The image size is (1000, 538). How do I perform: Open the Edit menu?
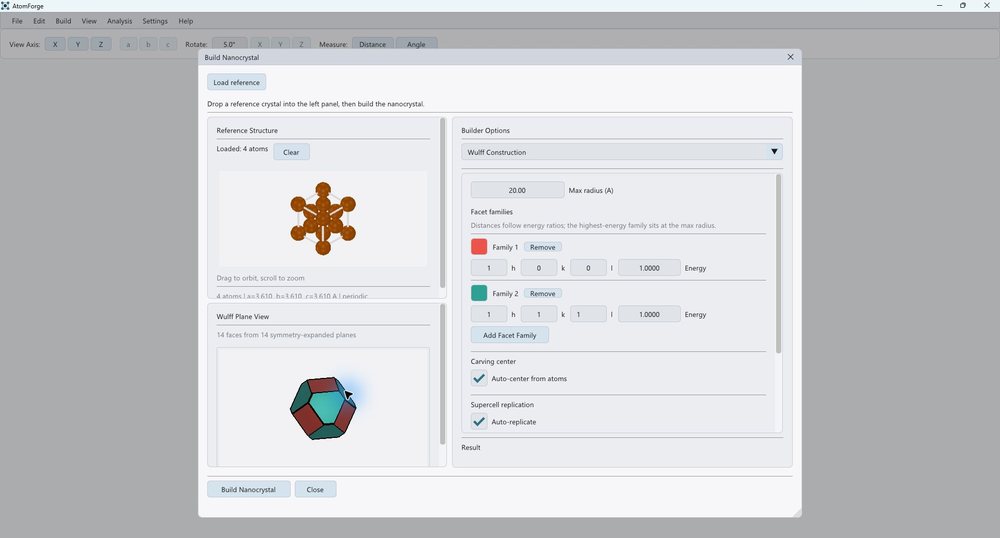click(39, 21)
